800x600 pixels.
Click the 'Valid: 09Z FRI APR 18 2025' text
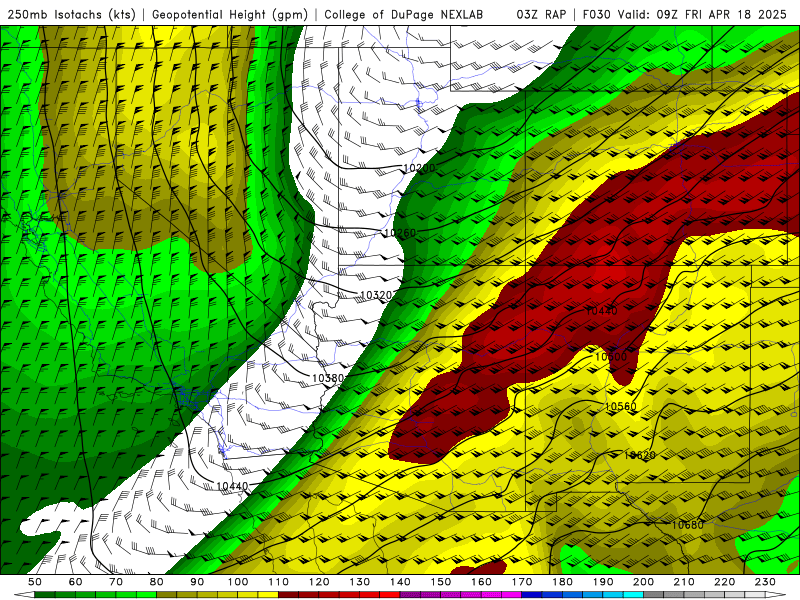(702, 15)
